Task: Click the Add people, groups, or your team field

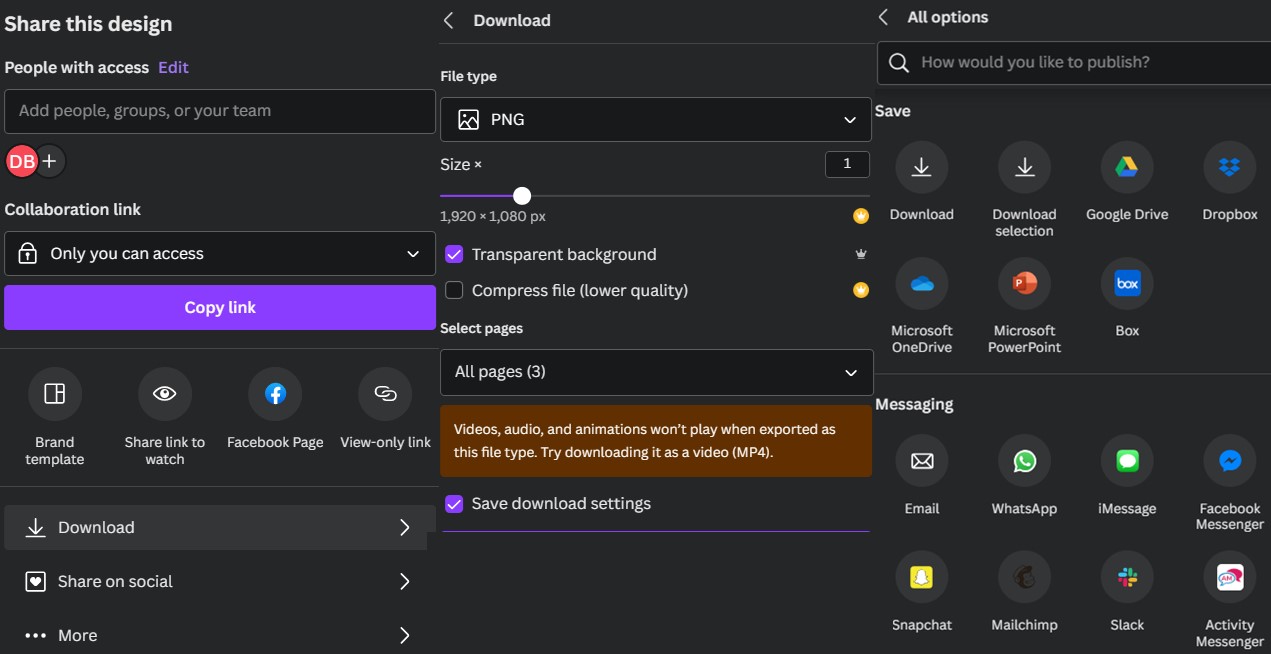Action: click(x=220, y=111)
